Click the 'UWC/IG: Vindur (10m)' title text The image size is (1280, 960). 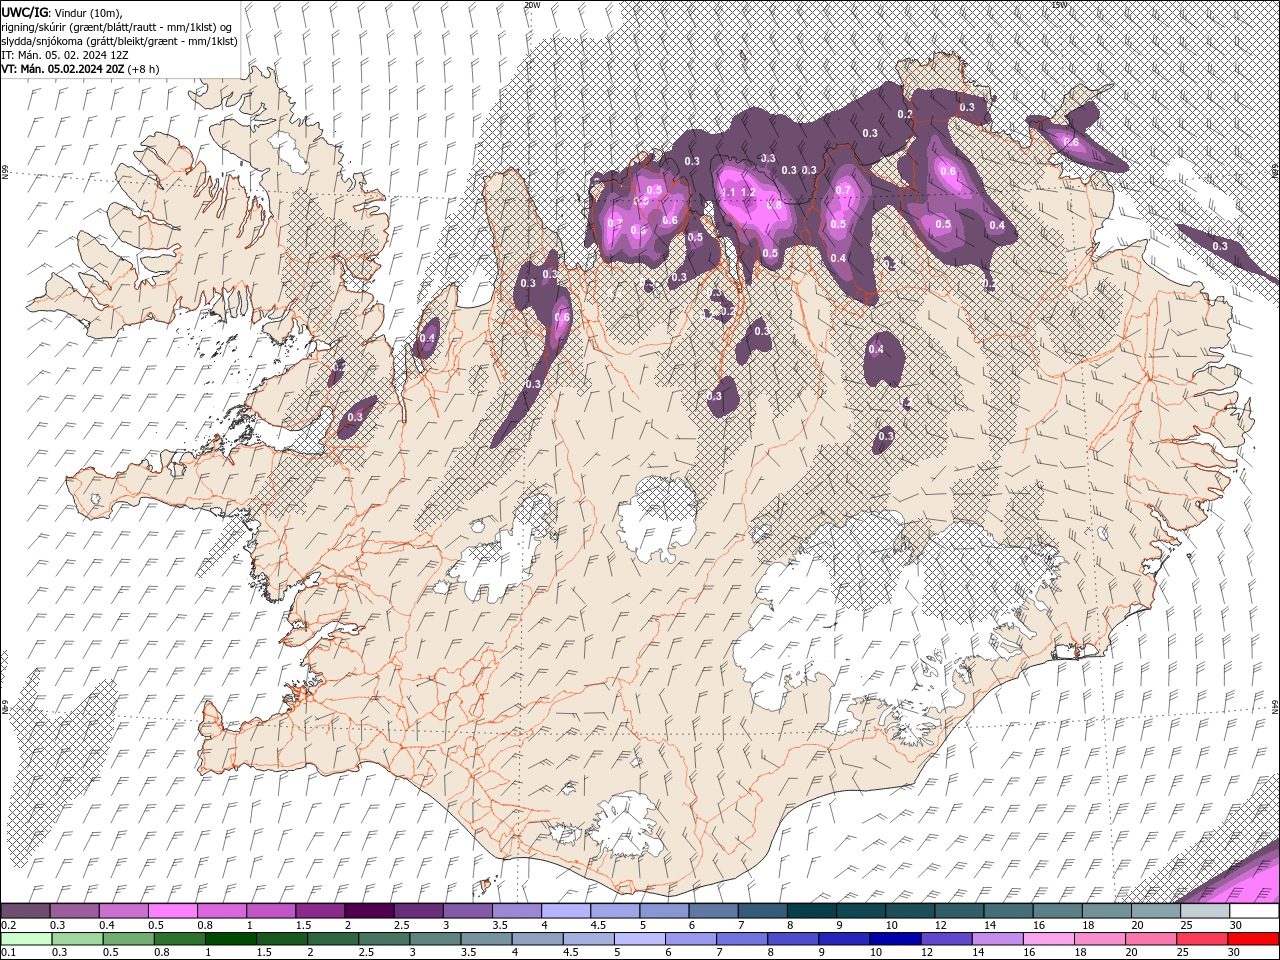pos(62,12)
